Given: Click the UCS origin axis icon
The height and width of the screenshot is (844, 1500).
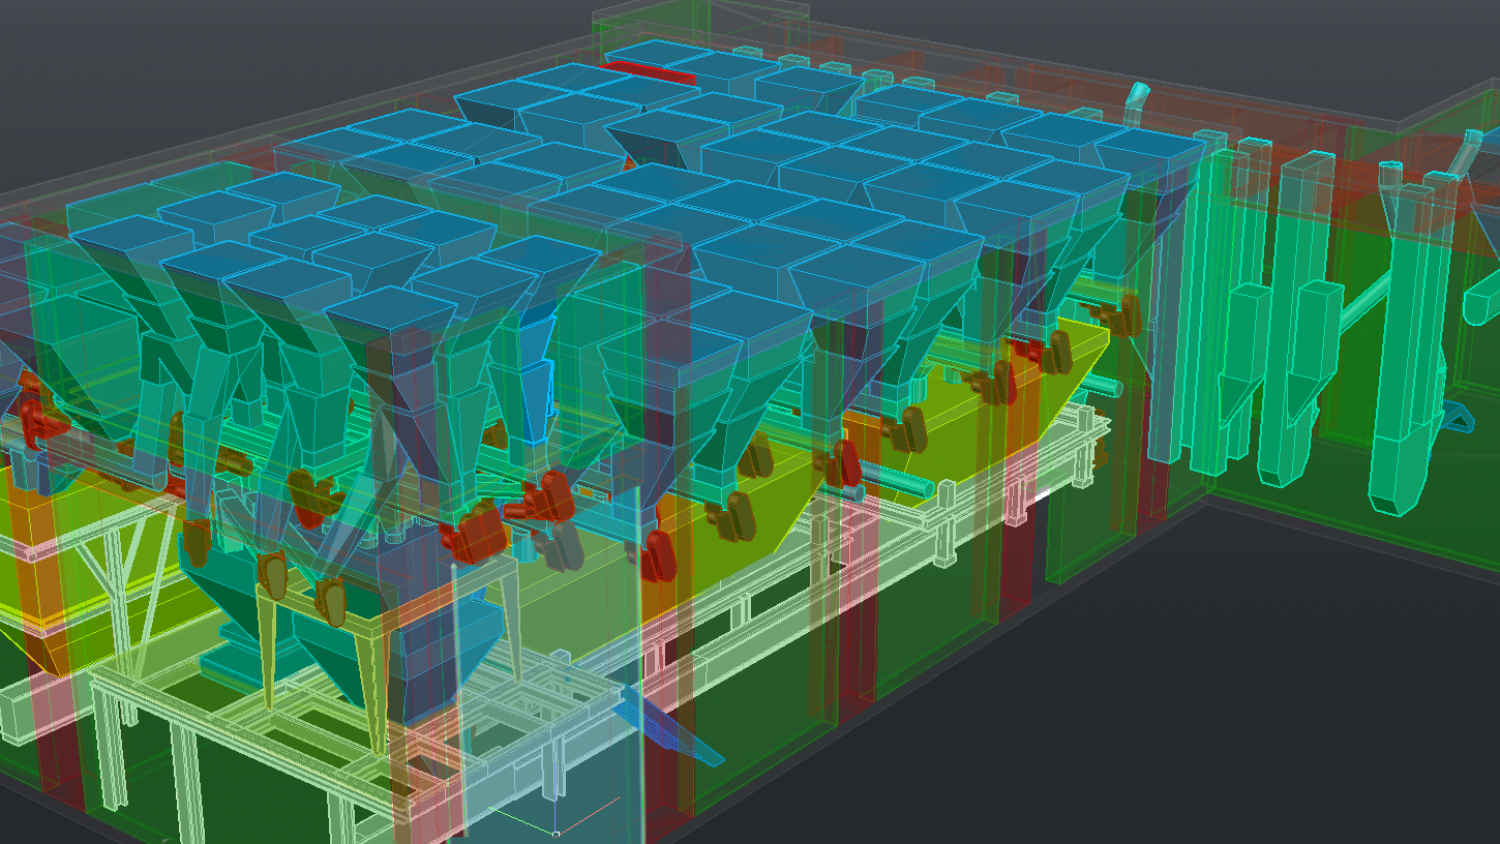Looking at the screenshot, I should tap(556, 831).
